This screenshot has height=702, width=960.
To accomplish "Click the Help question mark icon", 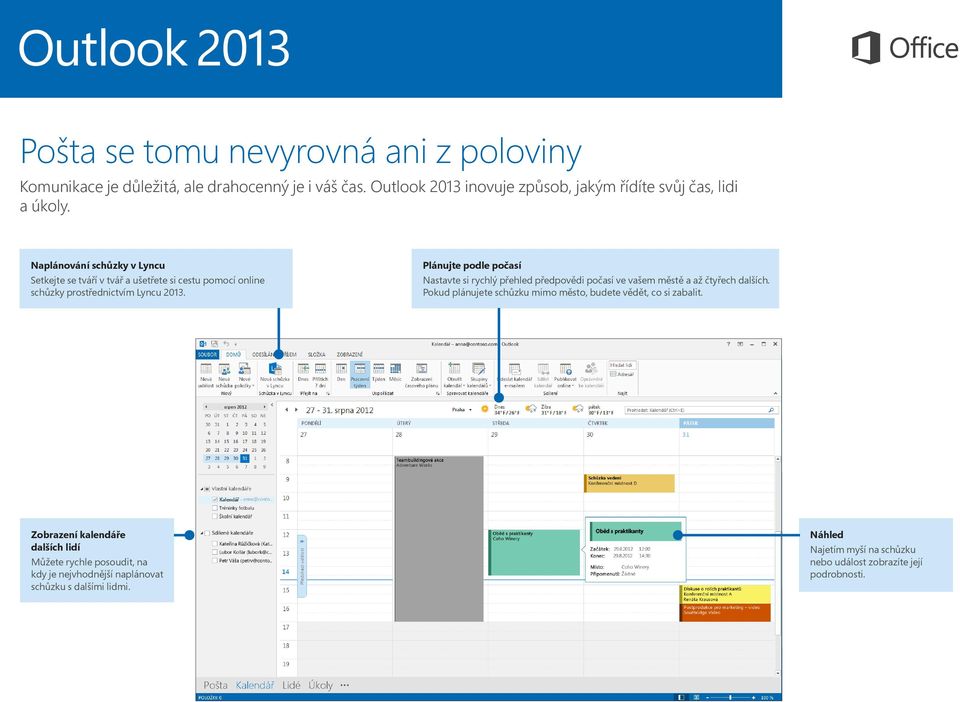I will tap(728, 344).
